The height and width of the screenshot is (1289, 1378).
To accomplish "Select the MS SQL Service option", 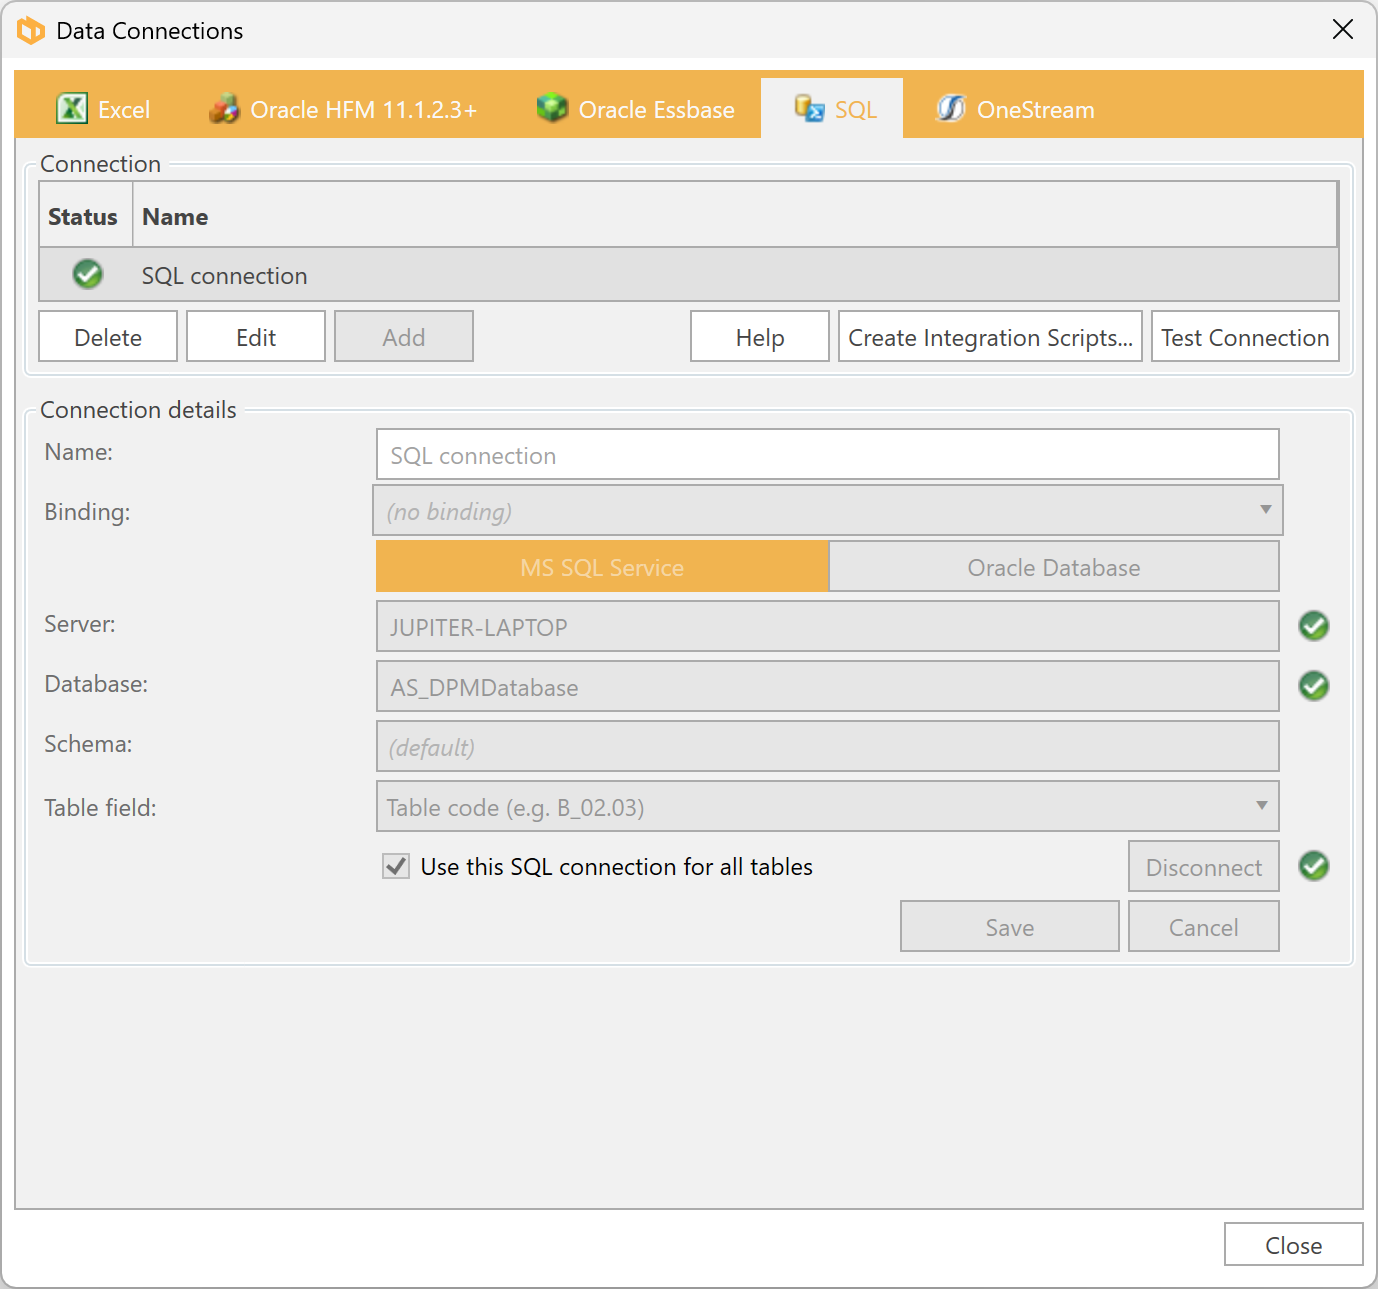I will (602, 567).
